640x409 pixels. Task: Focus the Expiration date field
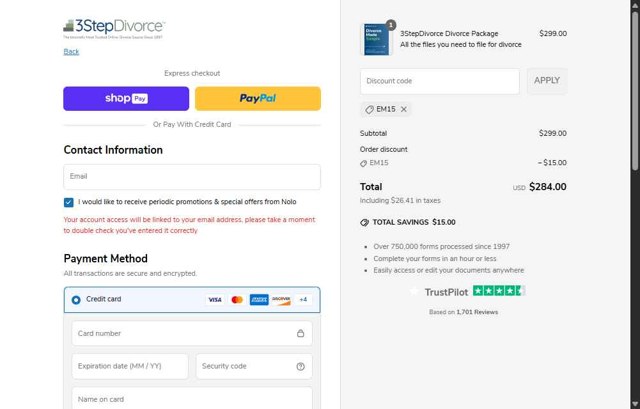pos(130,366)
